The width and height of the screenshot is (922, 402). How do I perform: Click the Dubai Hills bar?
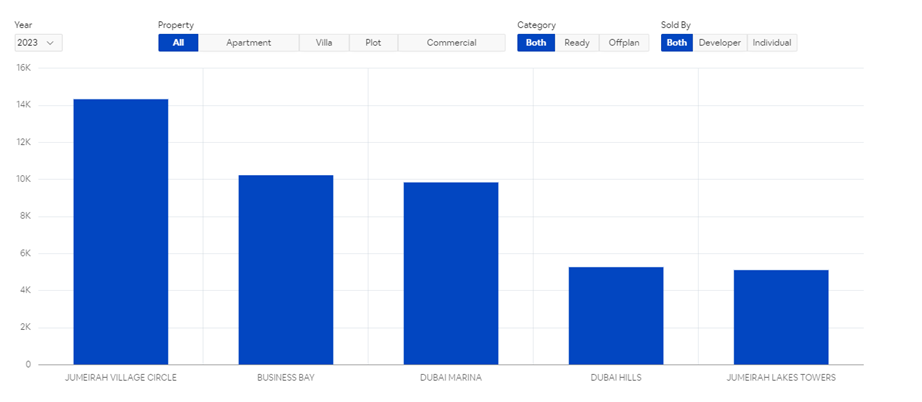(x=616, y=316)
